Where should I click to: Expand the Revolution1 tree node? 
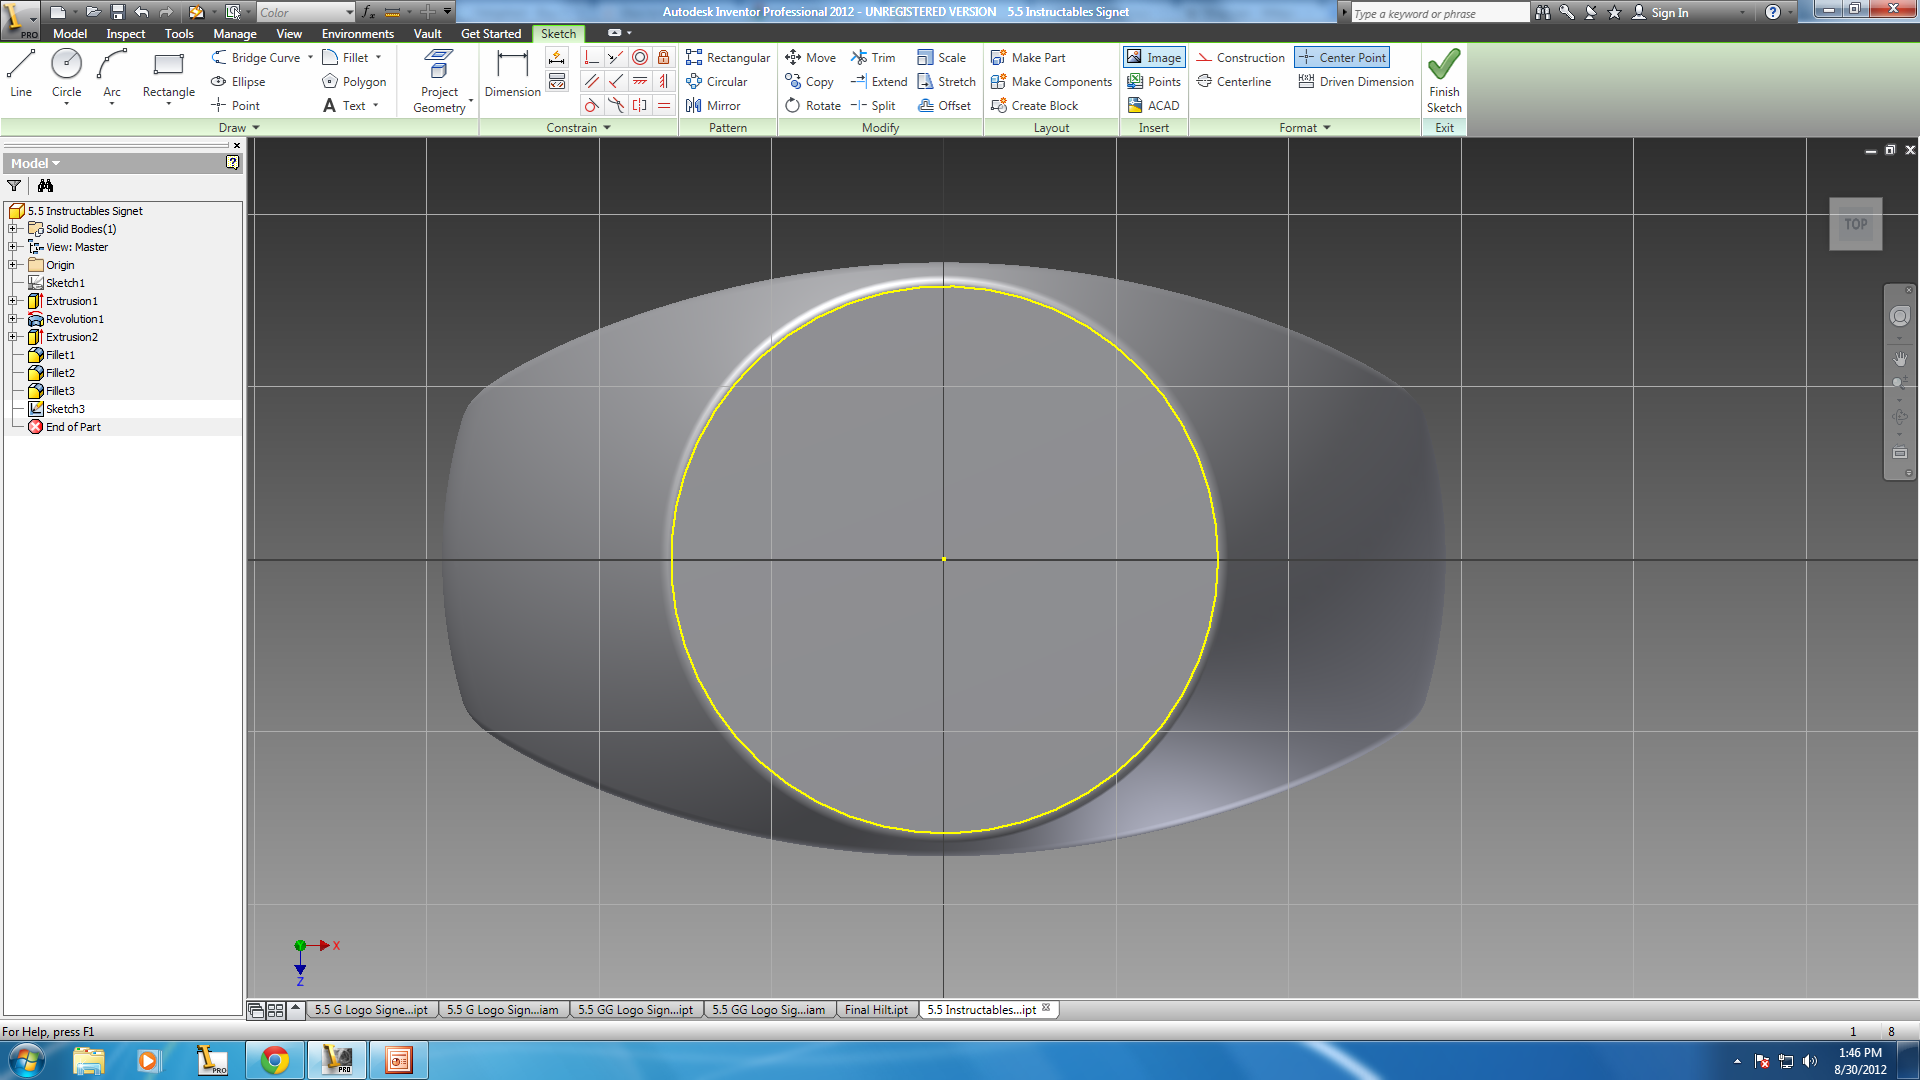click(x=13, y=319)
